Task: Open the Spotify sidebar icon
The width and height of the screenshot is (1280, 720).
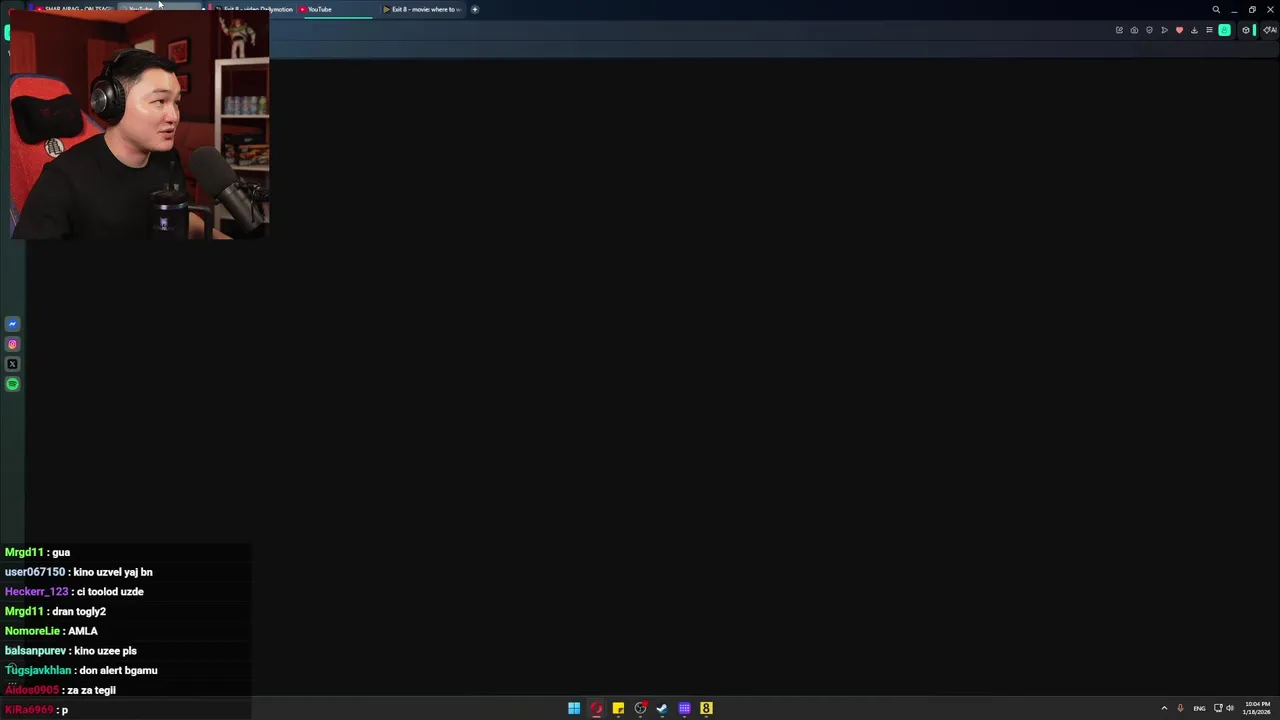Action: 12,384
